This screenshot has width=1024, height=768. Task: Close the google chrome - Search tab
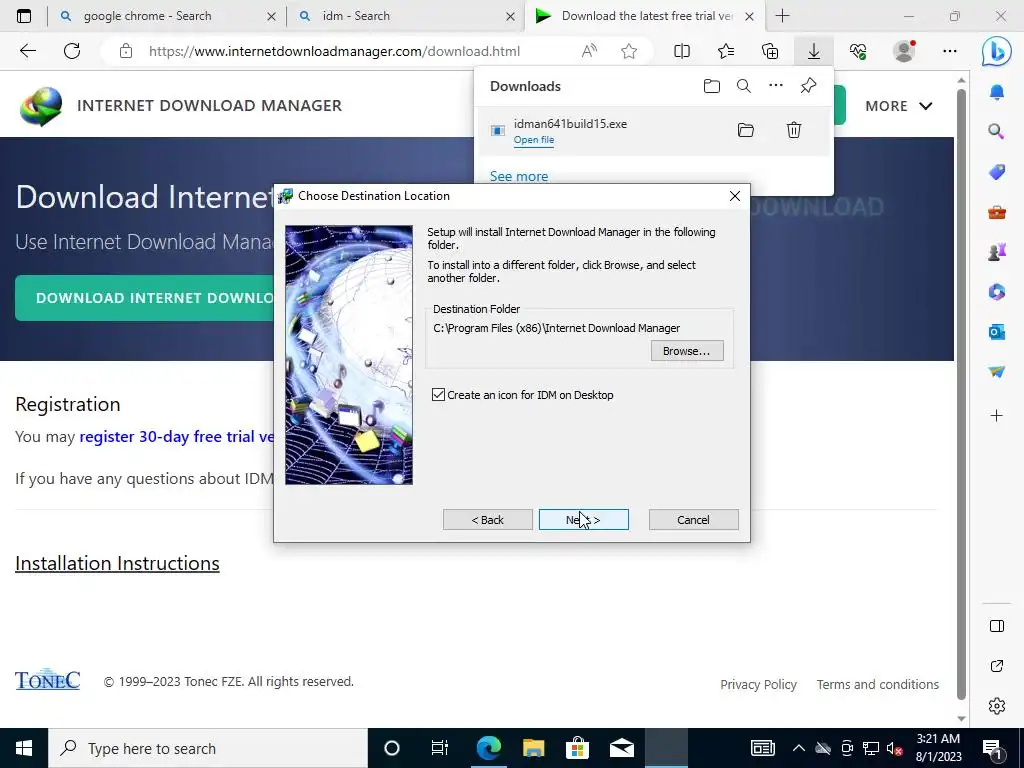(271, 17)
